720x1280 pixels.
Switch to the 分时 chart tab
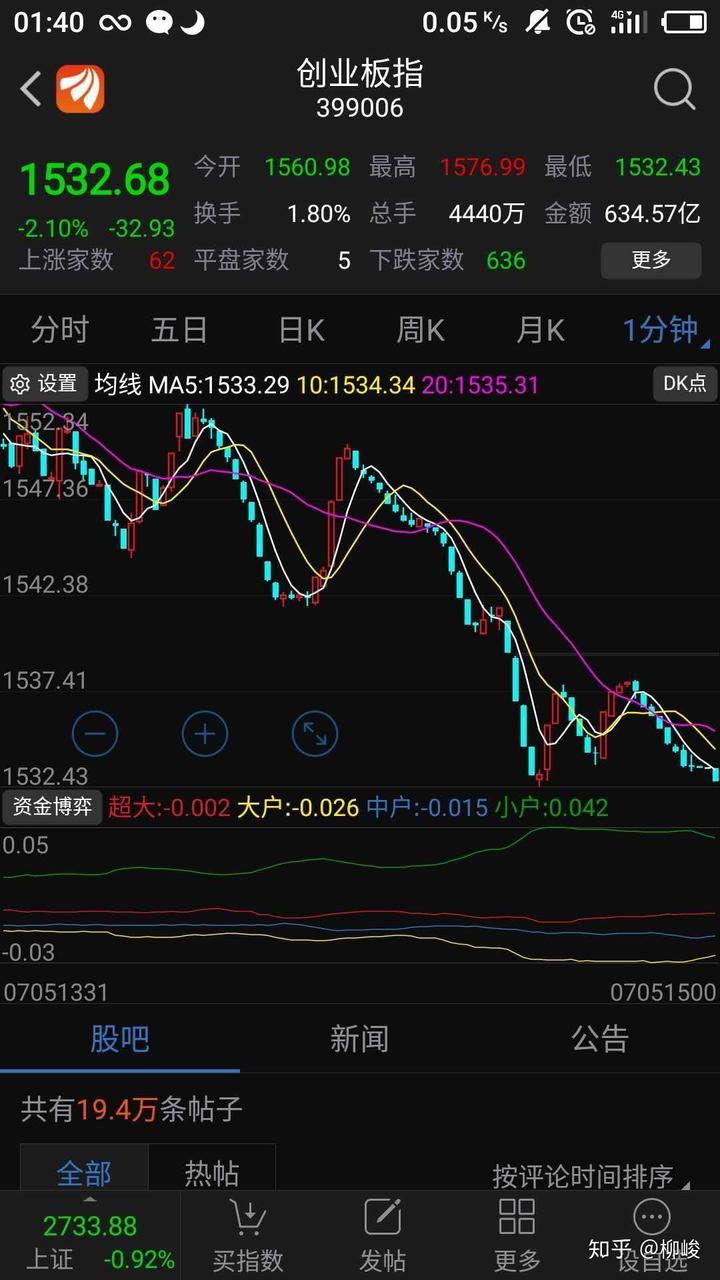(60, 329)
